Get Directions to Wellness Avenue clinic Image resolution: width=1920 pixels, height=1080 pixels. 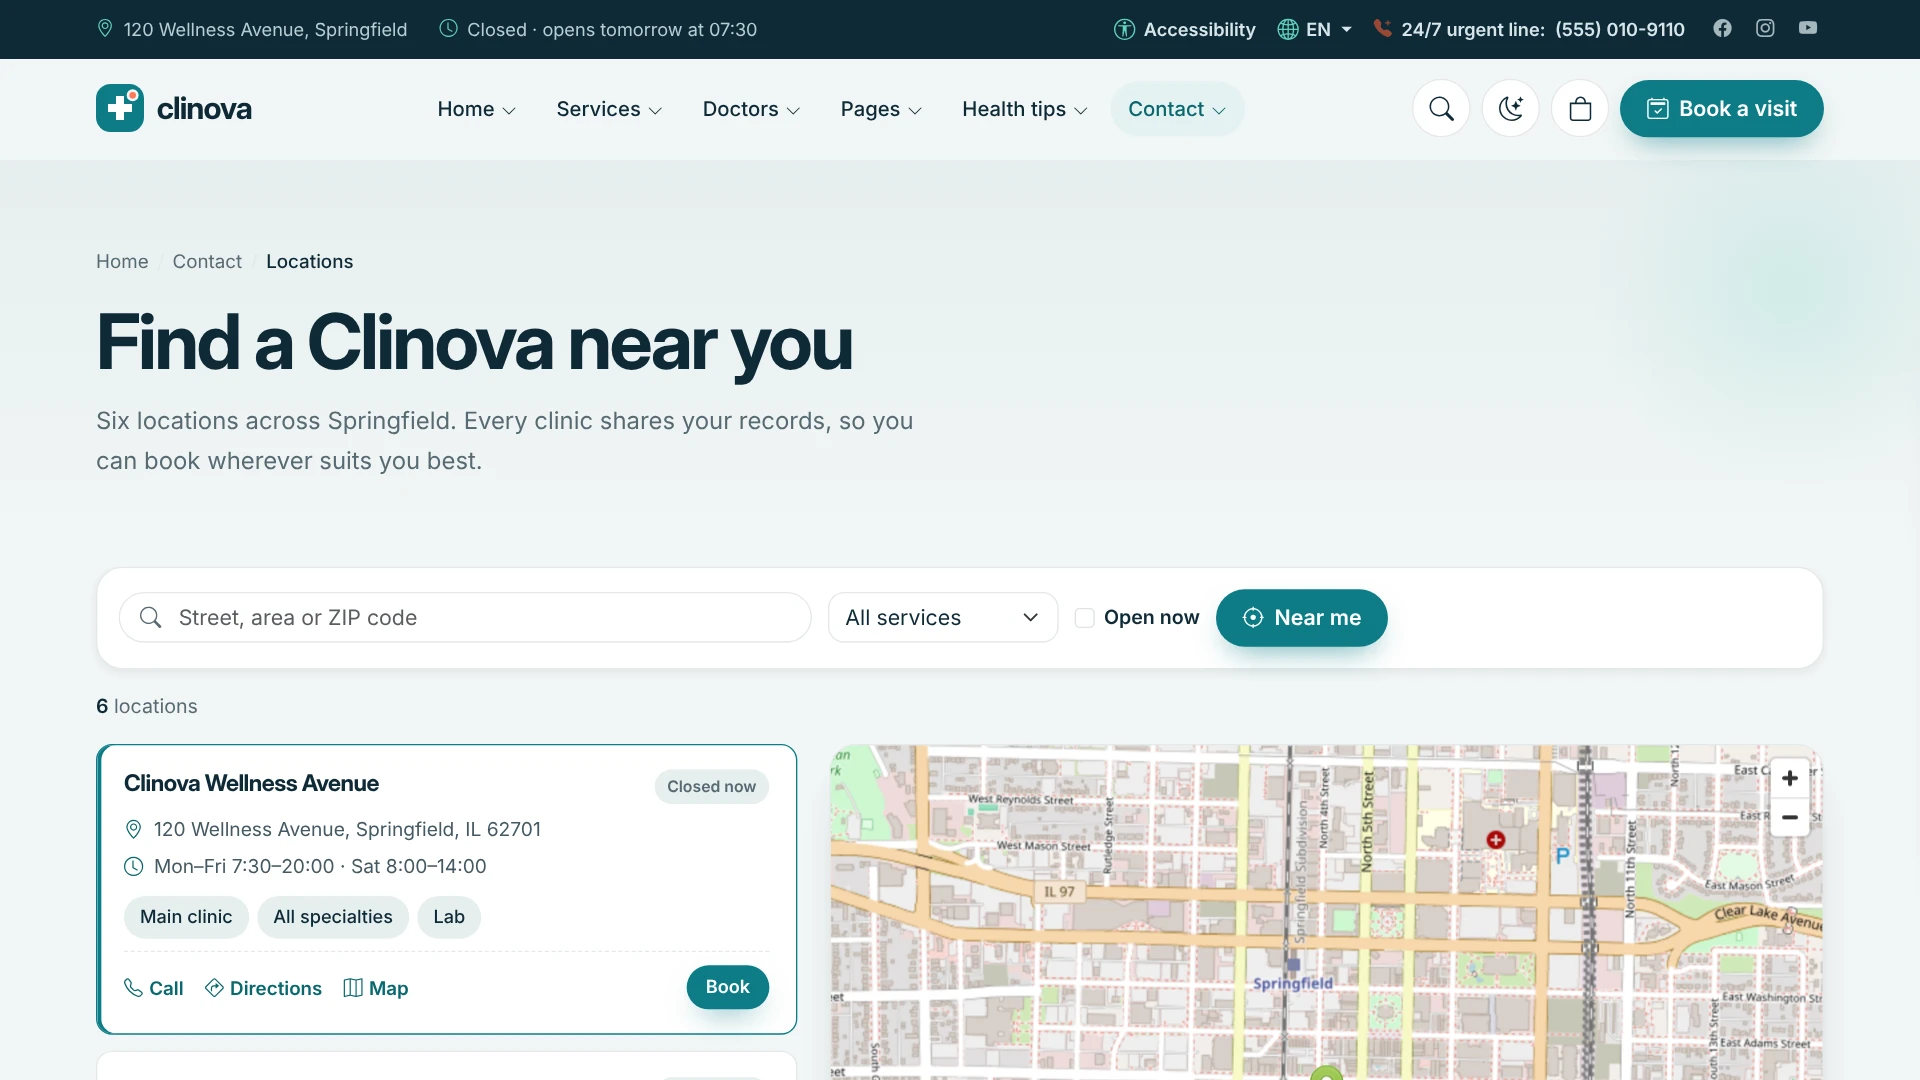263,988
